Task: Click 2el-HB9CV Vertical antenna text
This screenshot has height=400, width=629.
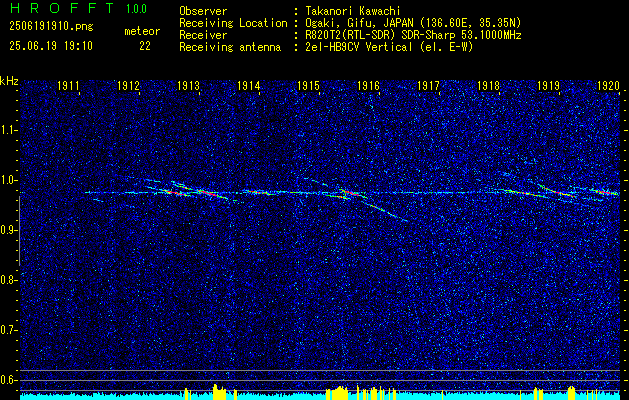Action: coord(388,47)
